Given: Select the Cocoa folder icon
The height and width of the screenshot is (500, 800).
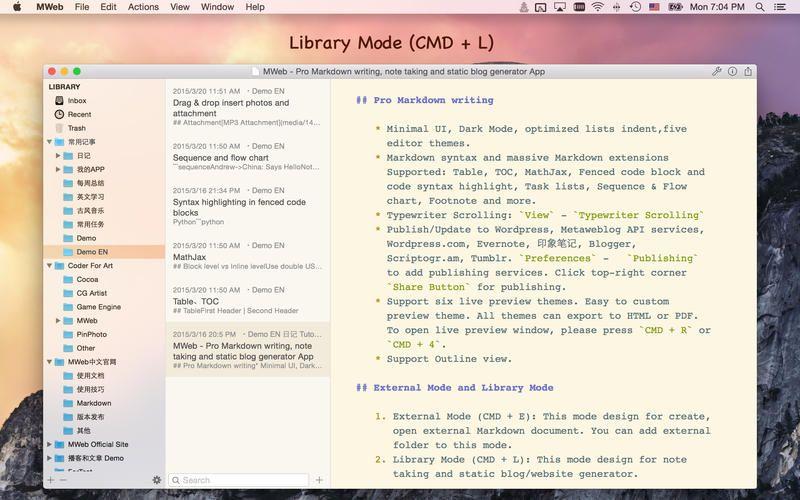Looking at the screenshot, I should 68,279.
